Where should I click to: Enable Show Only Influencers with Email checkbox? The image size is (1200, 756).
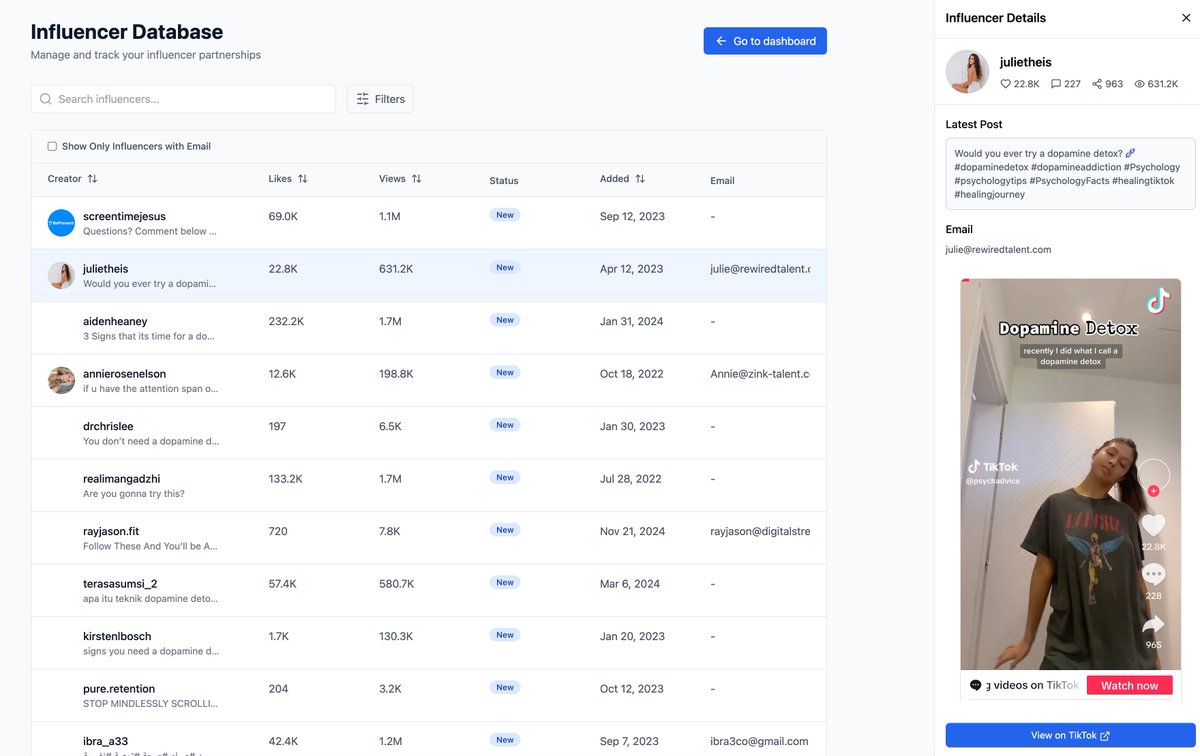(x=52, y=146)
